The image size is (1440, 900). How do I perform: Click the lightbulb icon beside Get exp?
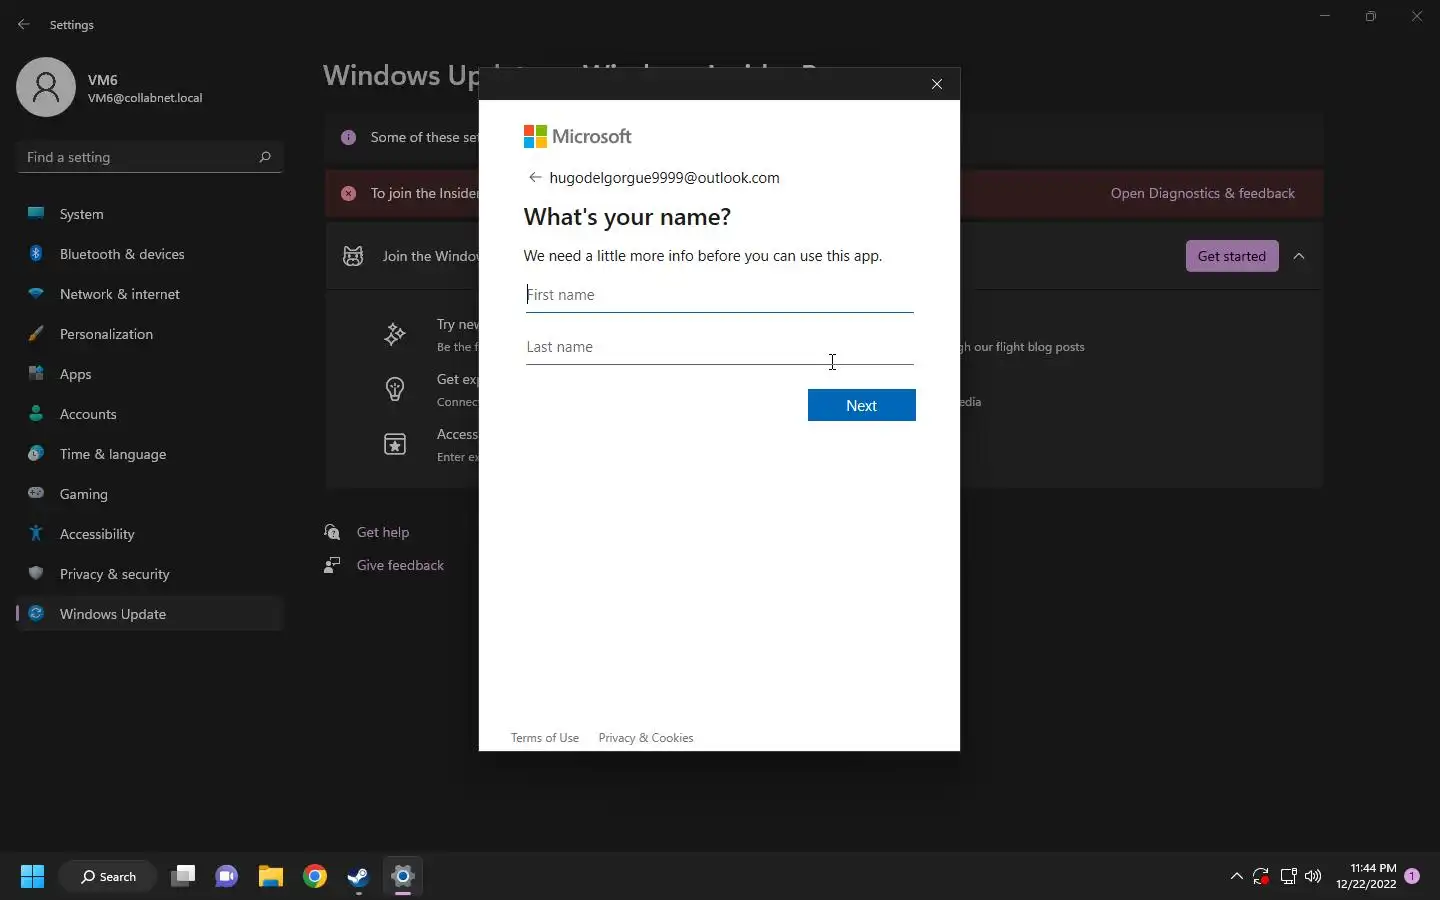(x=395, y=389)
